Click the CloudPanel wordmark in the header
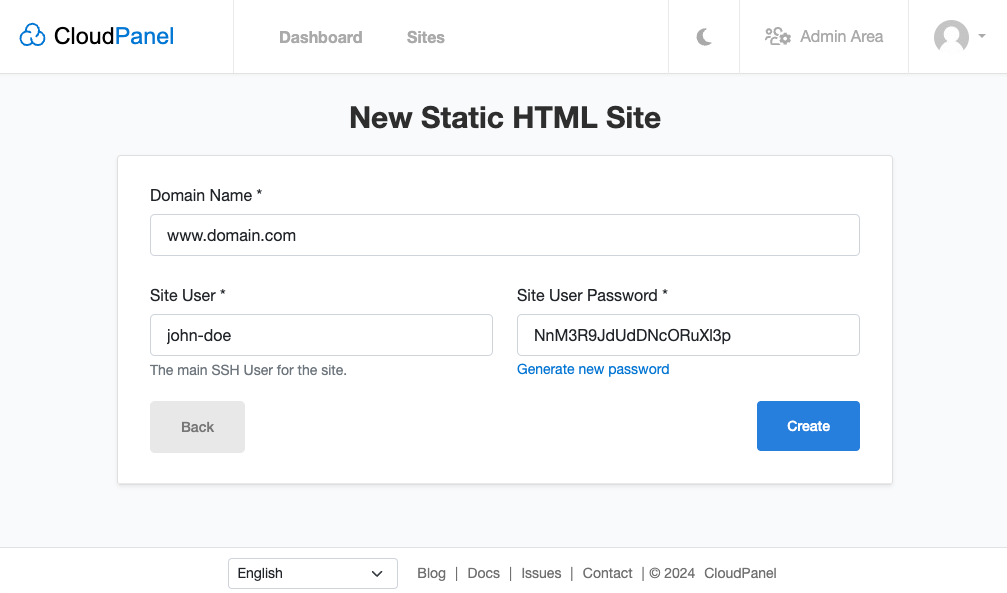Screen dimensions: 1007x593 pos(112,36)
